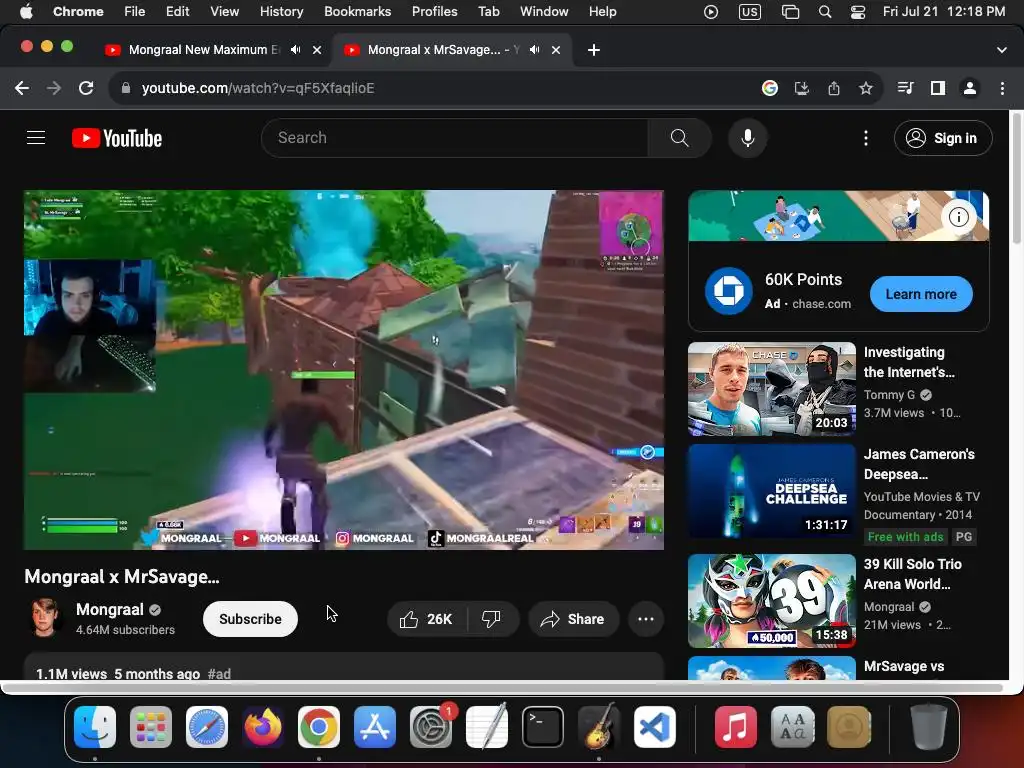Screen dimensions: 1024x768
Task: Go to YouTube home via logo
Action: coord(117,138)
